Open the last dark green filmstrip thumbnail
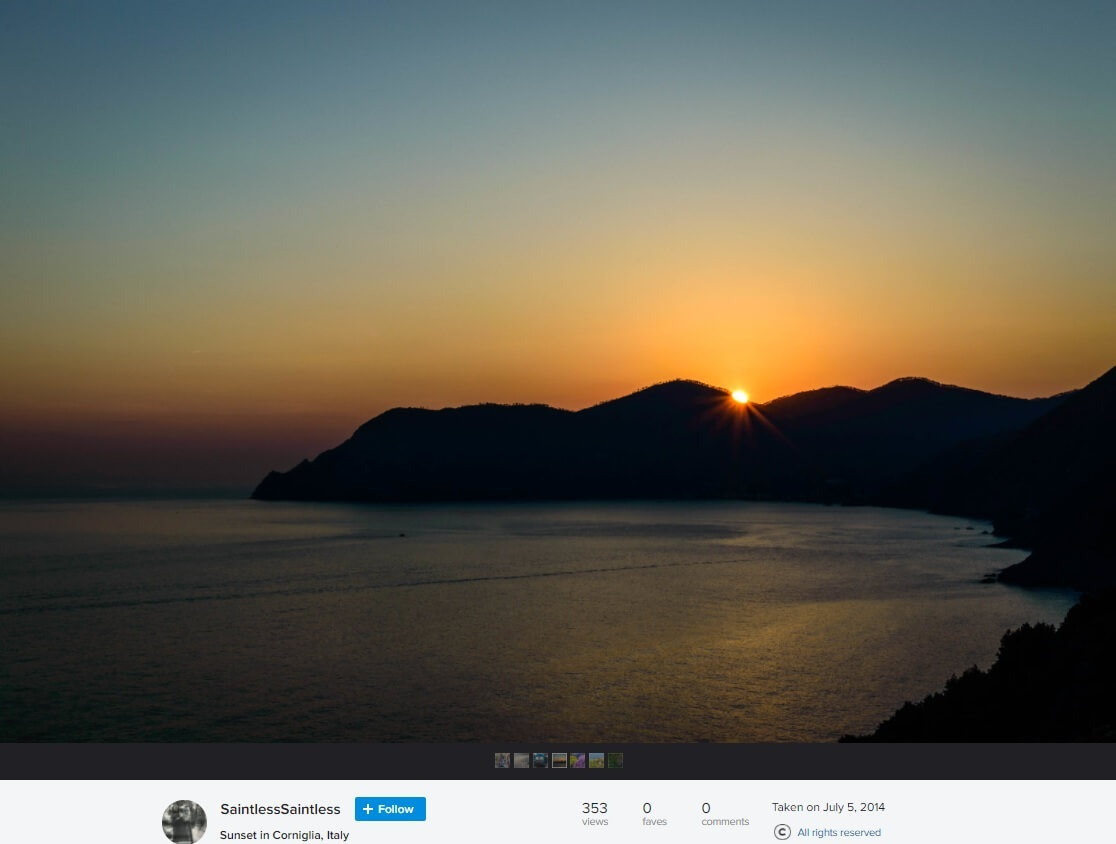This screenshot has width=1116, height=844. [615, 760]
